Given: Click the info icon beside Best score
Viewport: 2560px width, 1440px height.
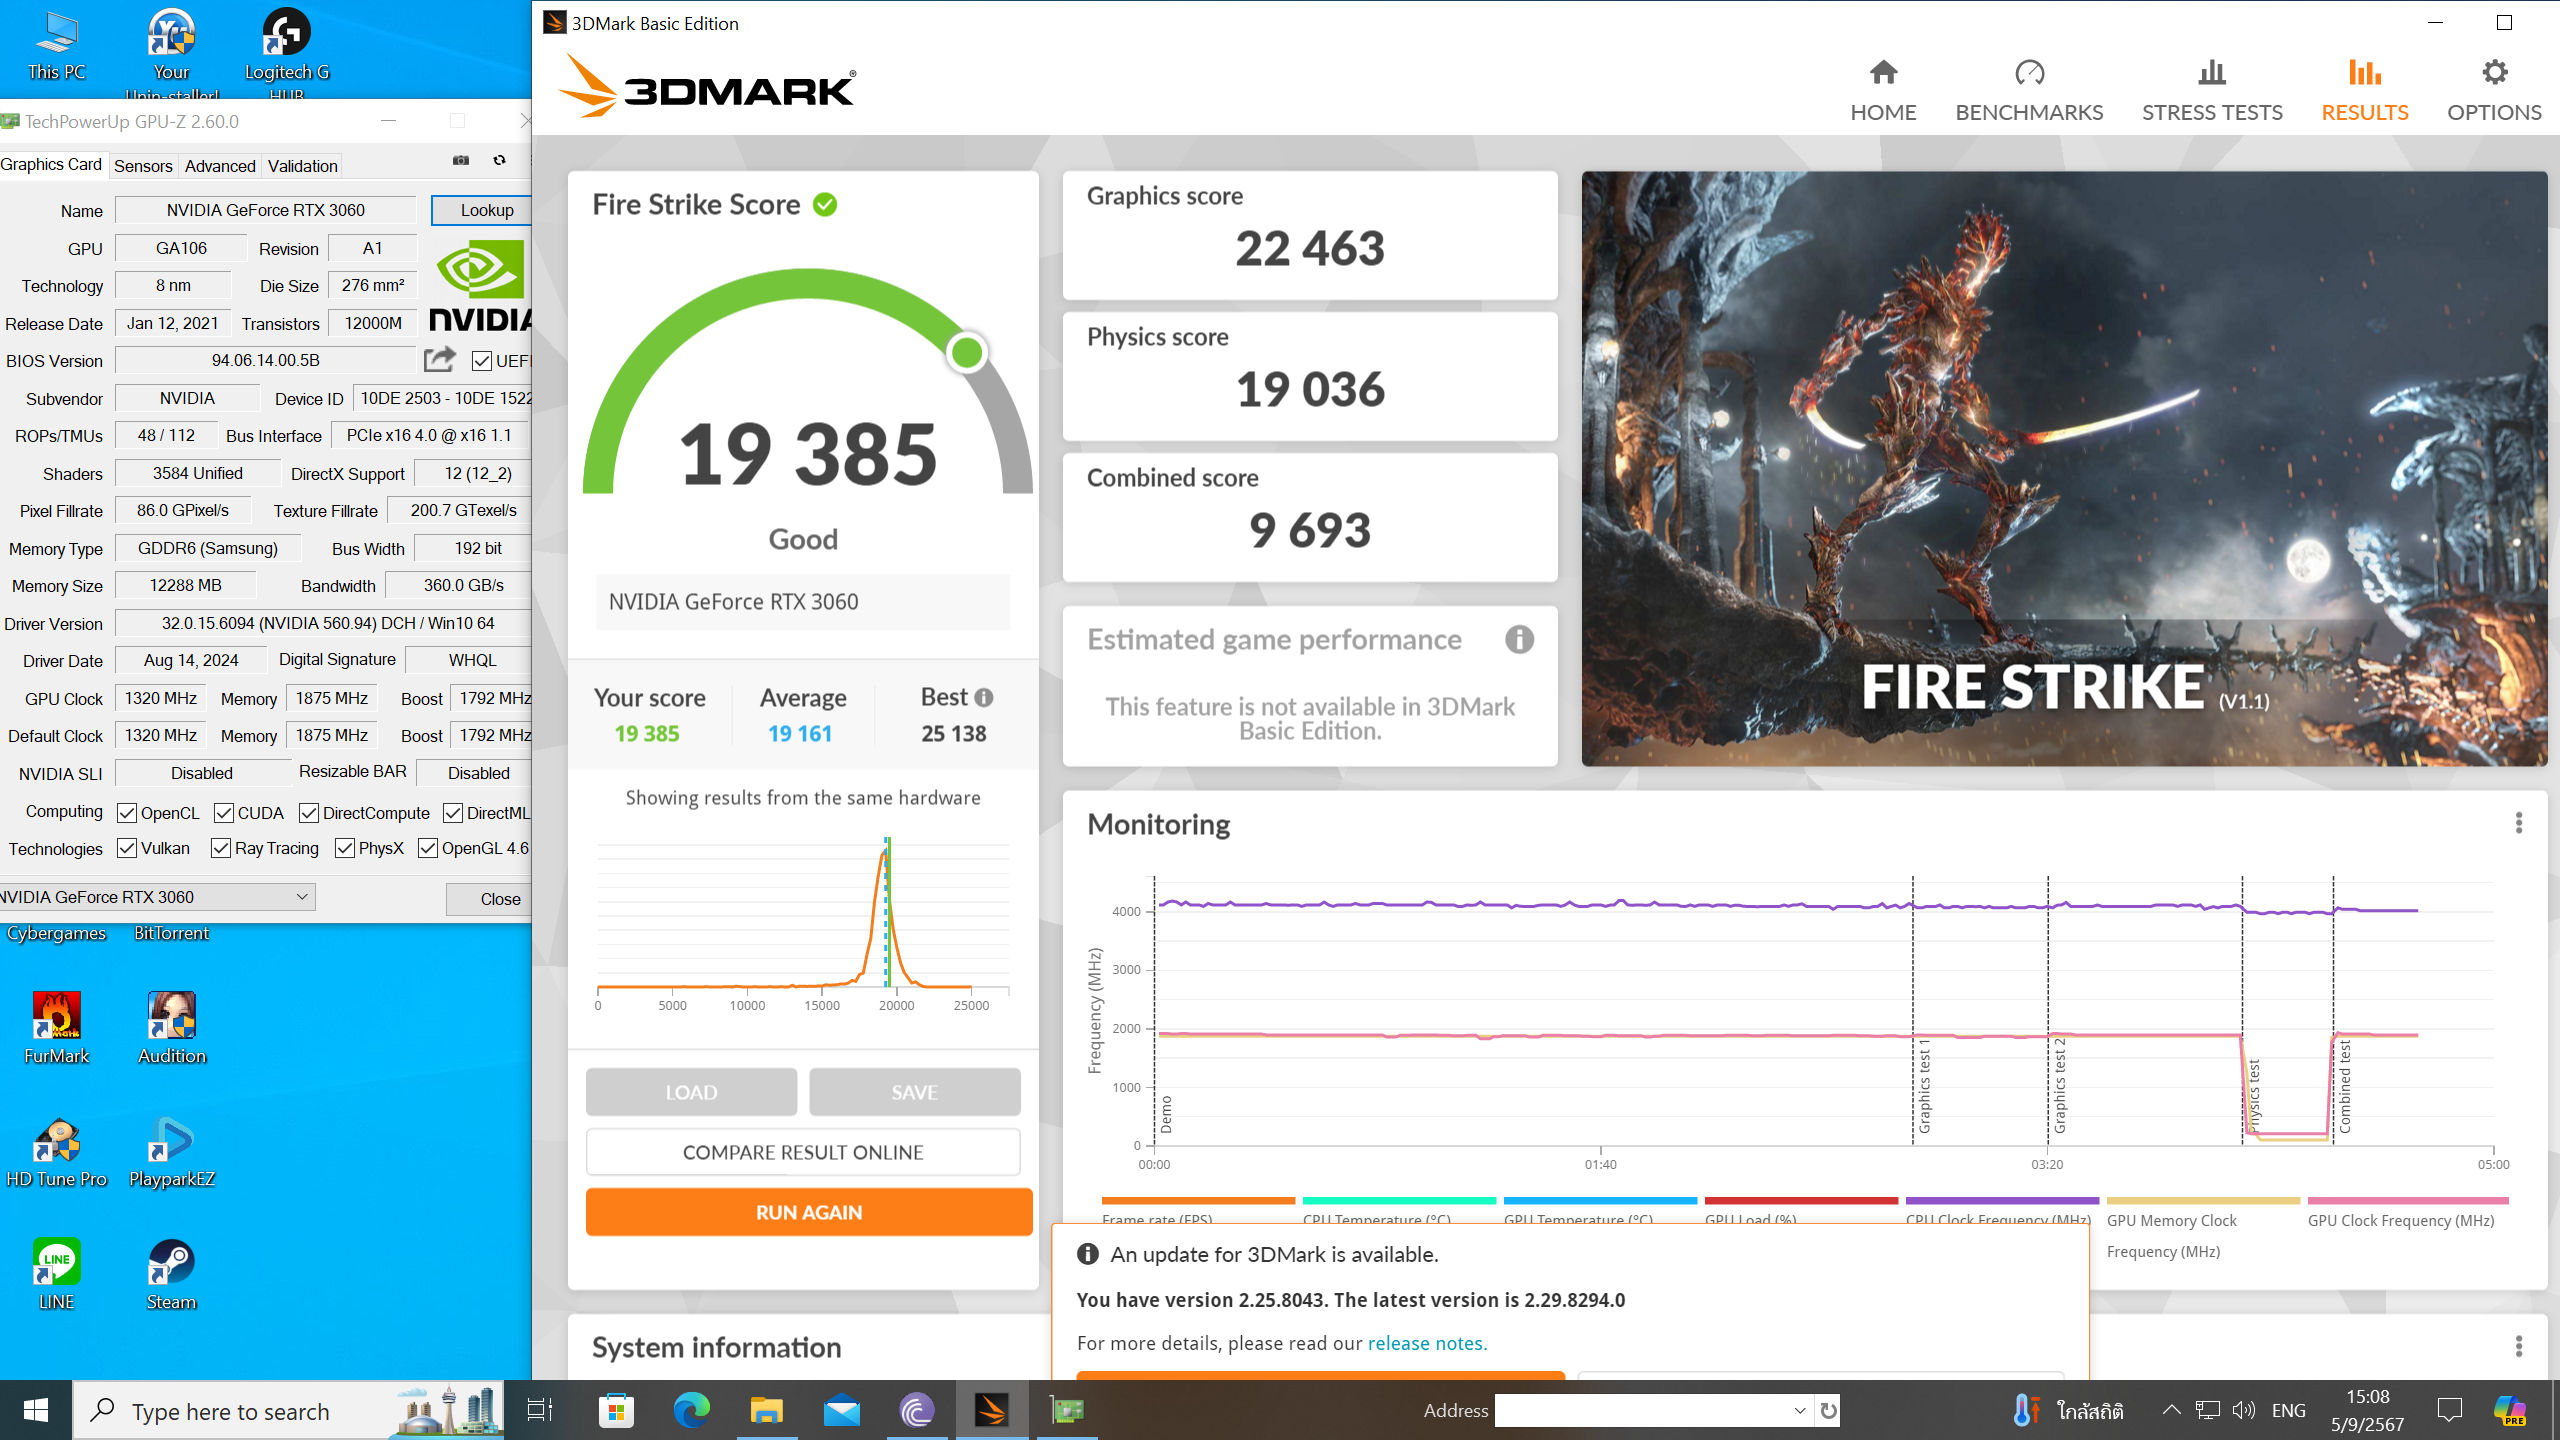Looking at the screenshot, I should [x=984, y=697].
